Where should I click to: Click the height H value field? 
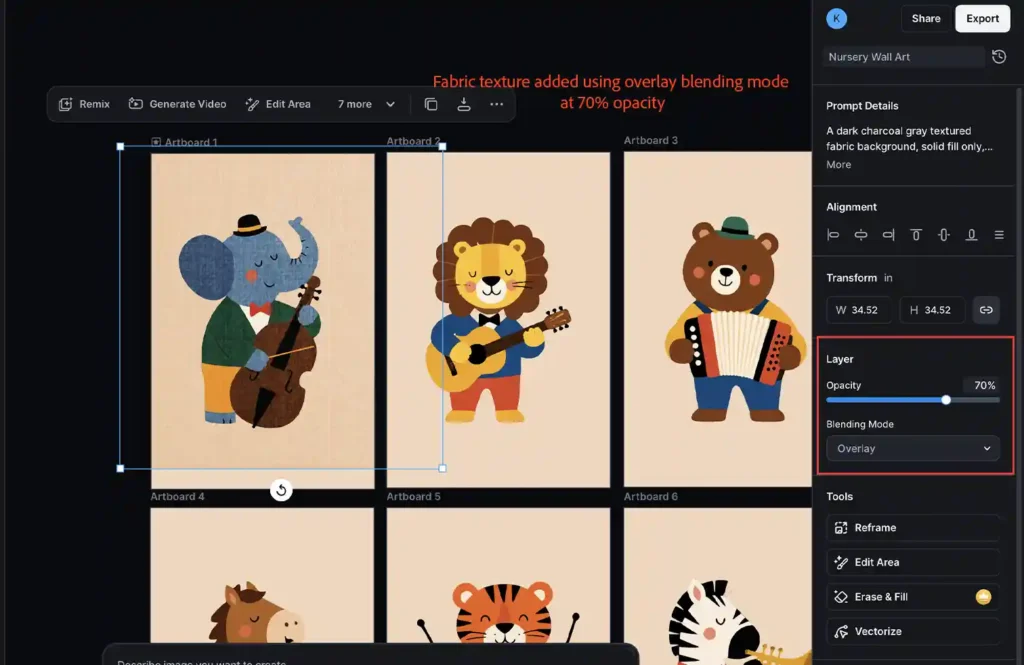click(932, 310)
